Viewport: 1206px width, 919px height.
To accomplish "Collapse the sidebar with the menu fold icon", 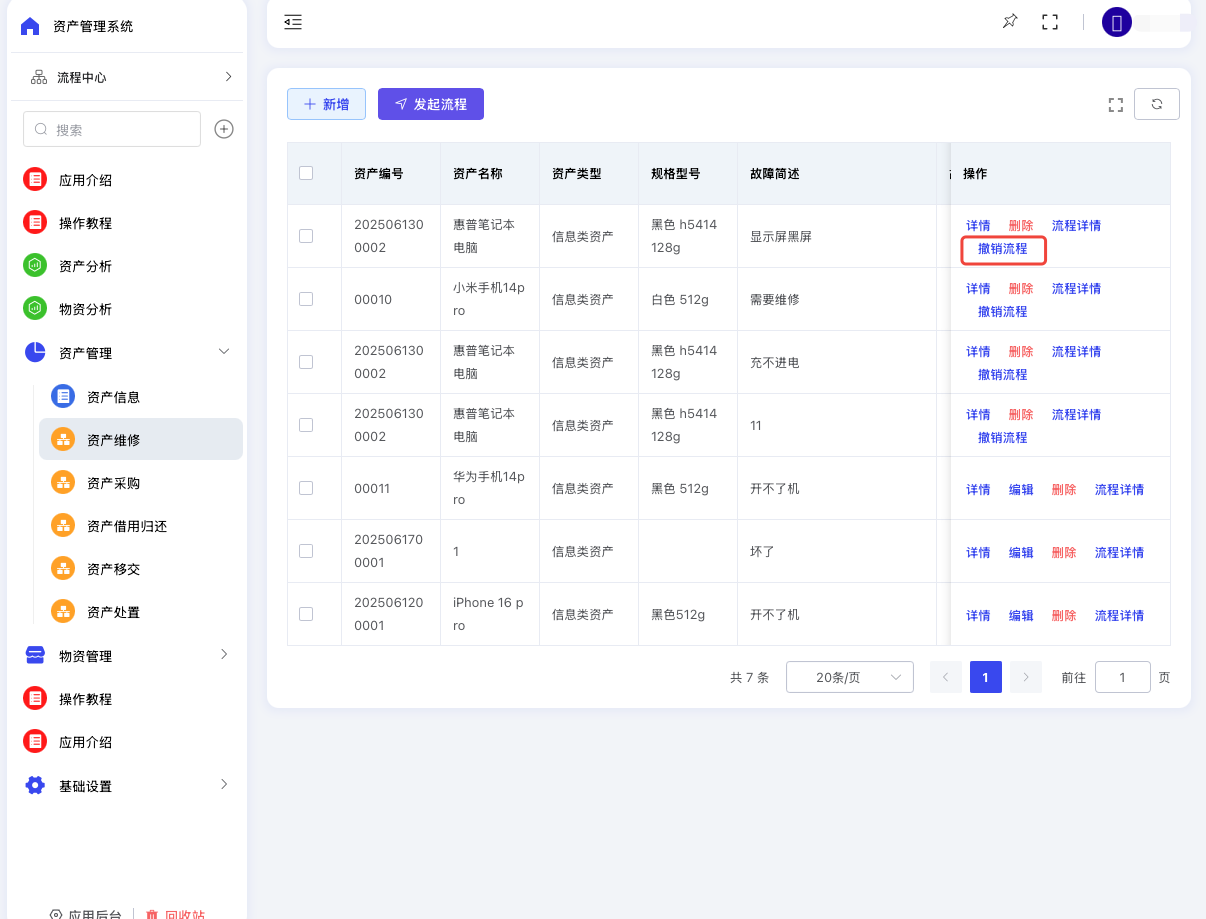I will pos(293,22).
